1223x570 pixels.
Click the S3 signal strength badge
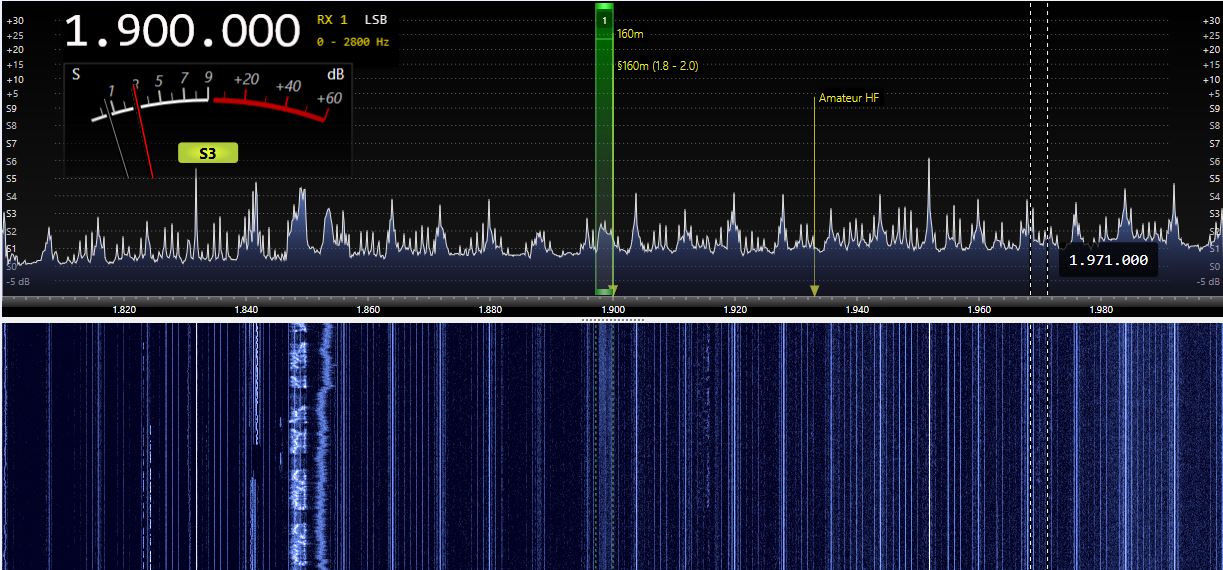208,153
